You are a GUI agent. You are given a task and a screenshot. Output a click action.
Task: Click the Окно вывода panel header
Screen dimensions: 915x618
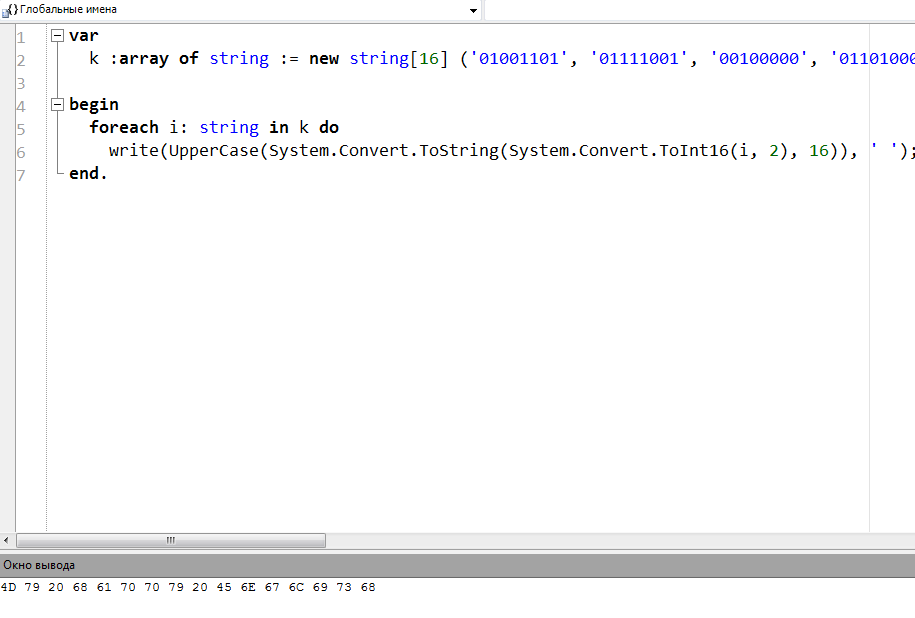tap(40, 565)
